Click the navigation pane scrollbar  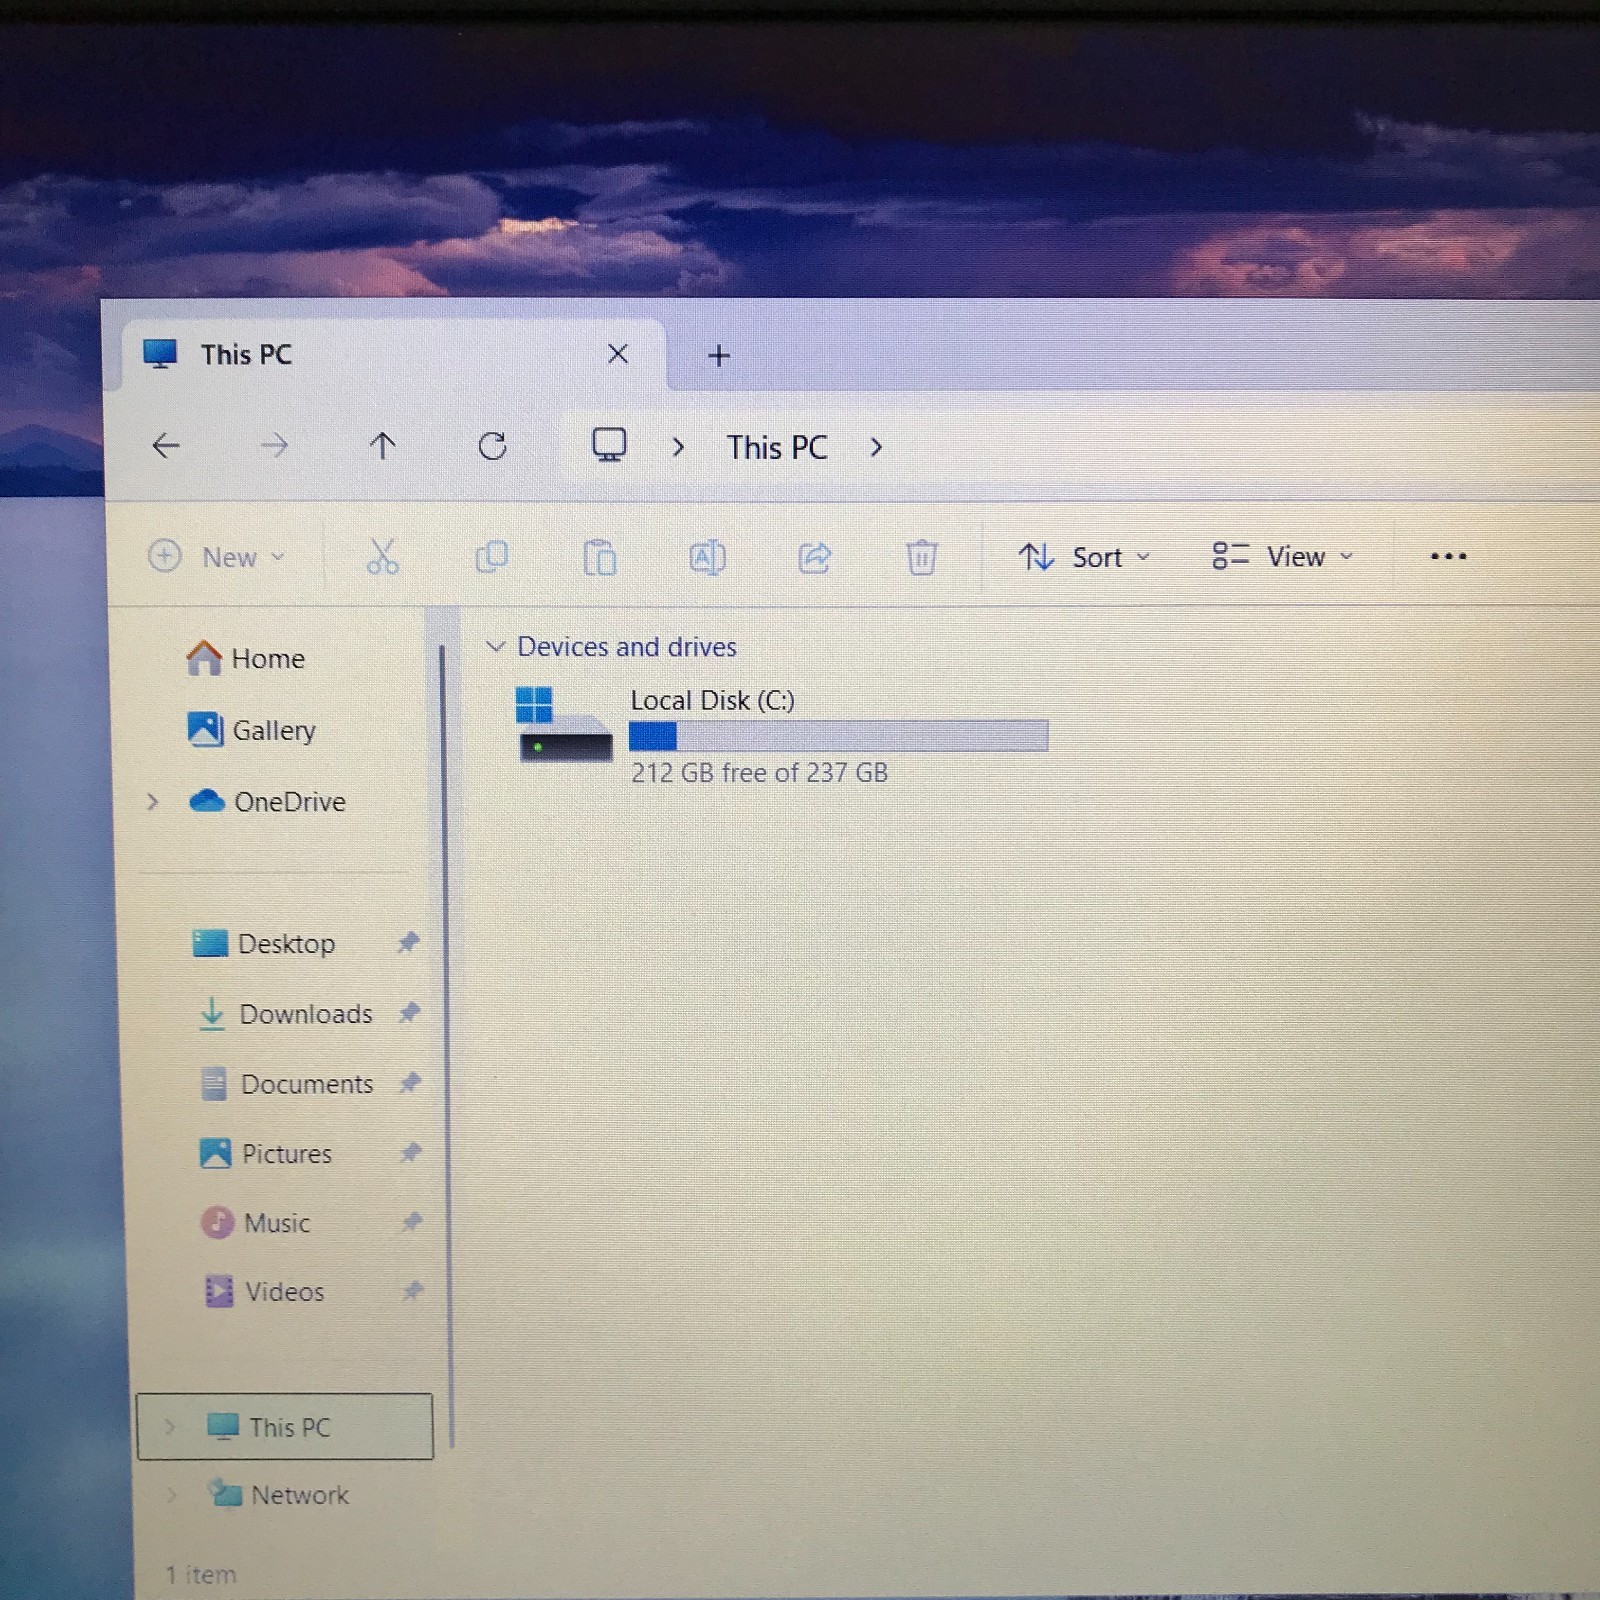coord(447,1045)
